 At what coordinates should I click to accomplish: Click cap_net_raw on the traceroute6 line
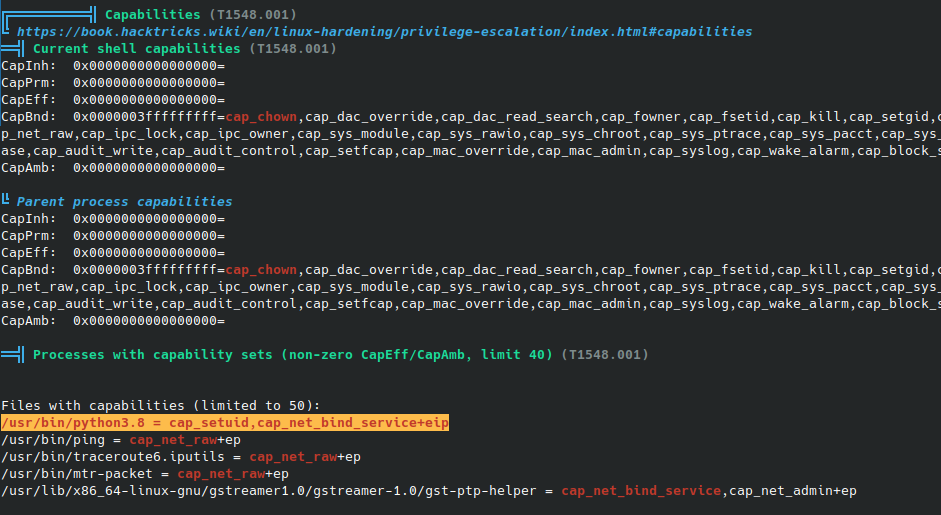[293, 457]
